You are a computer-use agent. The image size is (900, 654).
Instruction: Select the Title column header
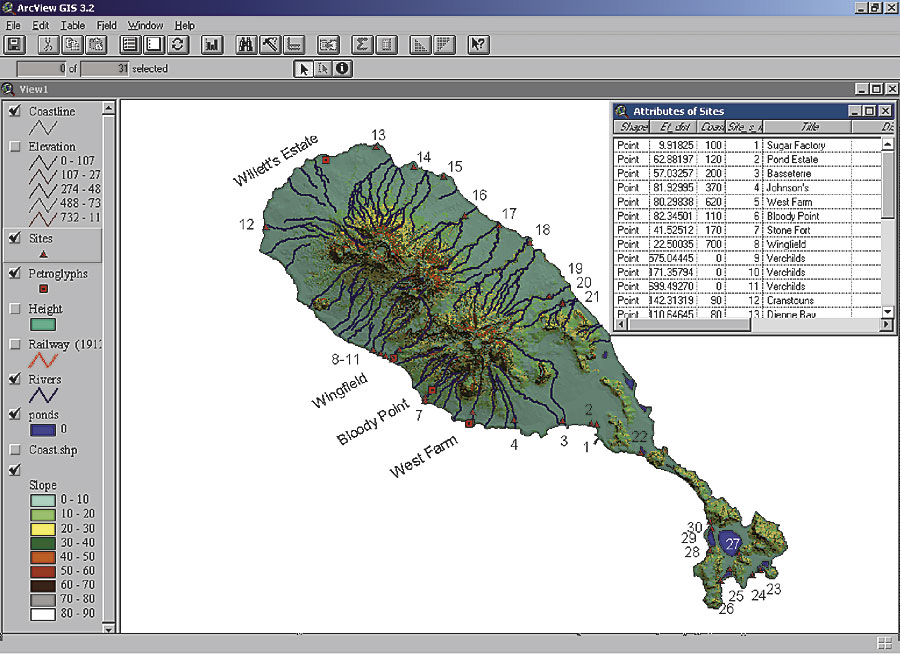pos(810,127)
